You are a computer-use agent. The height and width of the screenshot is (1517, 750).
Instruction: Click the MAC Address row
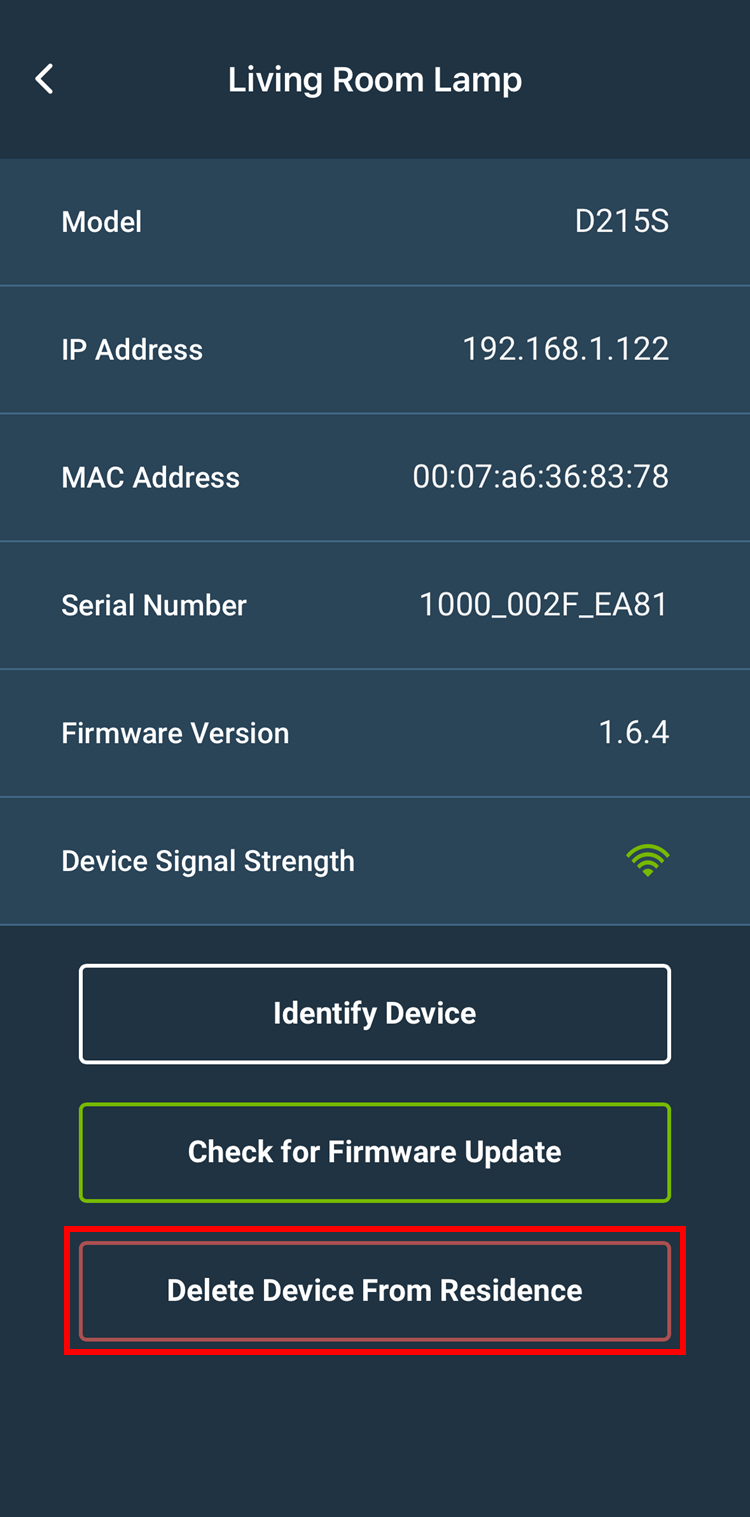[375, 477]
